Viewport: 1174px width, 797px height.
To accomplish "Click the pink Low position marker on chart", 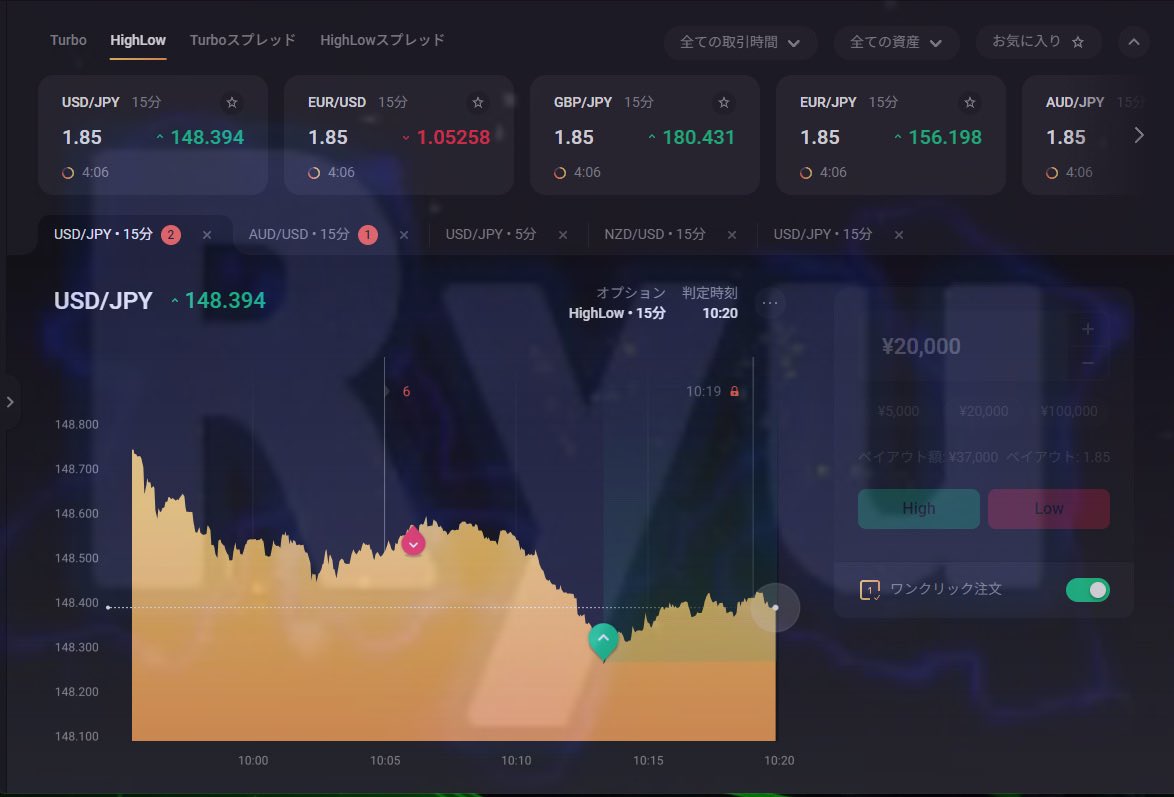I will pyautogui.click(x=413, y=541).
